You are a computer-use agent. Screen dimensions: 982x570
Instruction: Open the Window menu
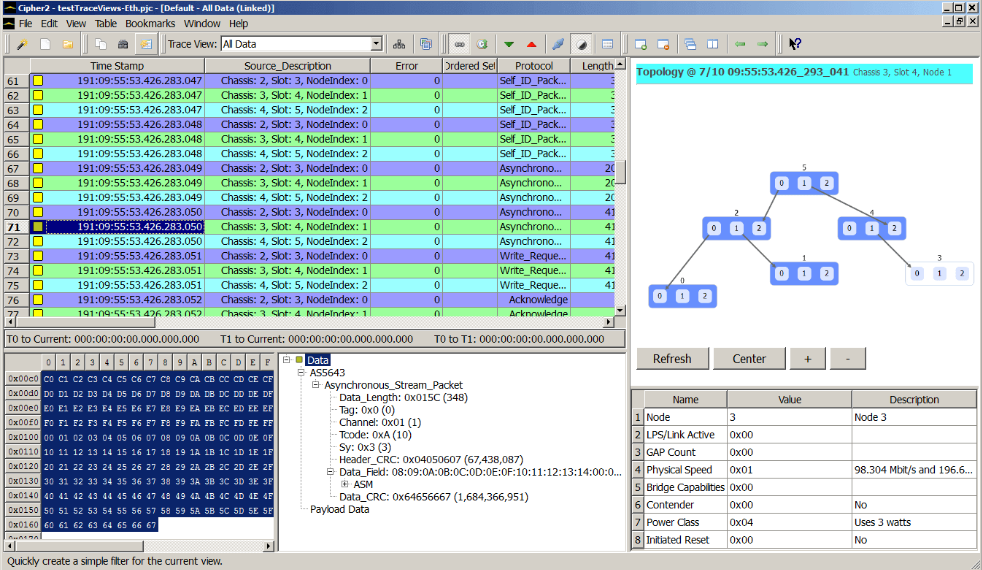202,24
